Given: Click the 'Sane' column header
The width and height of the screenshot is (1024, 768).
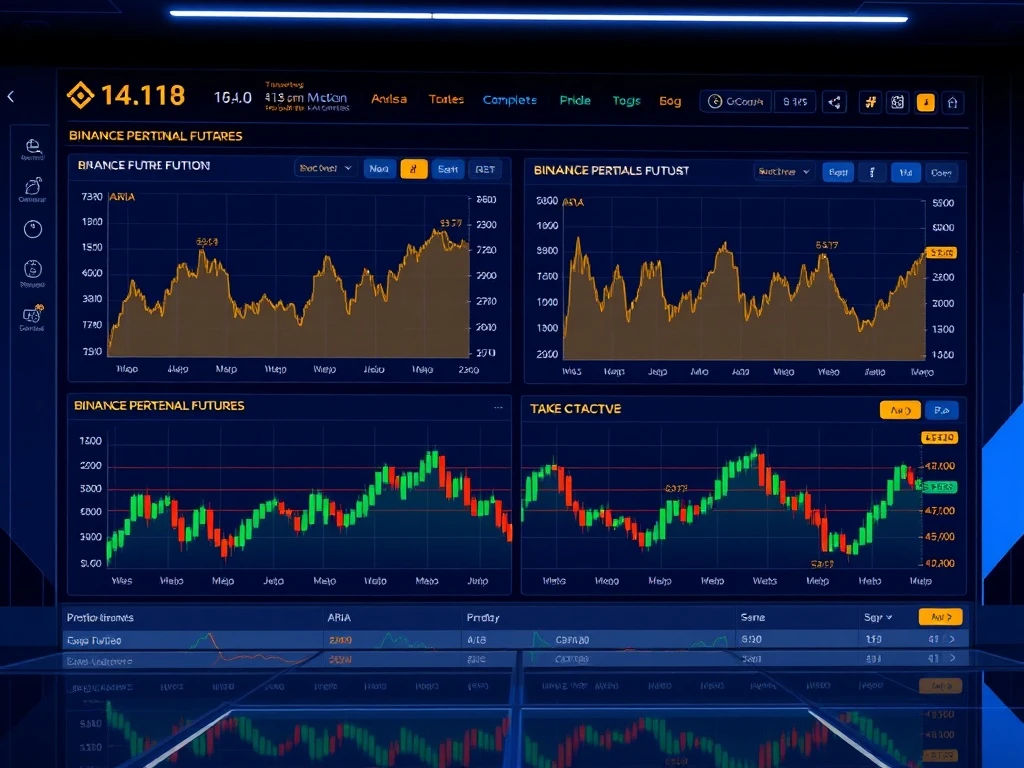Looking at the screenshot, I should click(753, 617).
